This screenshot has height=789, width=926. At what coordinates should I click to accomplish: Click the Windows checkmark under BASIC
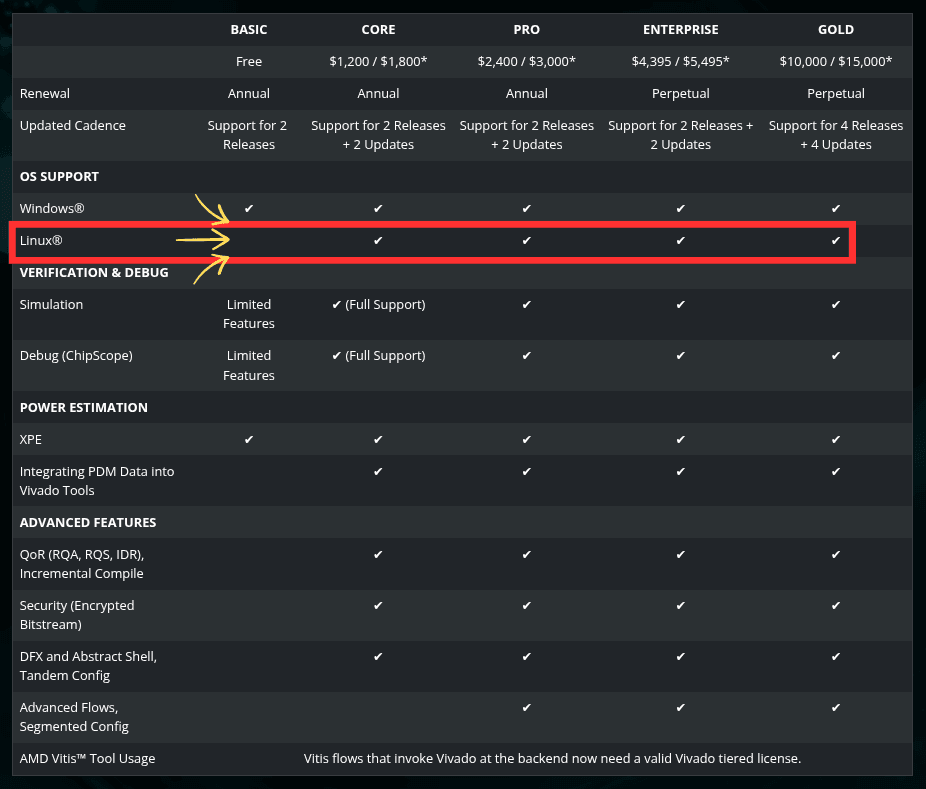pyautogui.click(x=249, y=208)
